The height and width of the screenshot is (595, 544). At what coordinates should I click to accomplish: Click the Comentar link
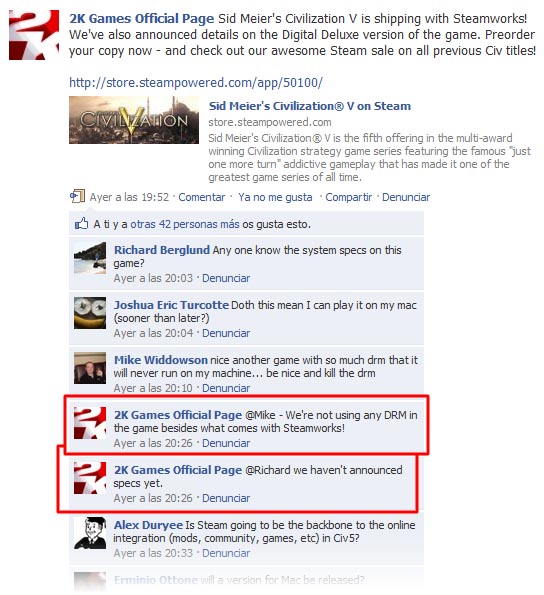click(x=201, y=197)
